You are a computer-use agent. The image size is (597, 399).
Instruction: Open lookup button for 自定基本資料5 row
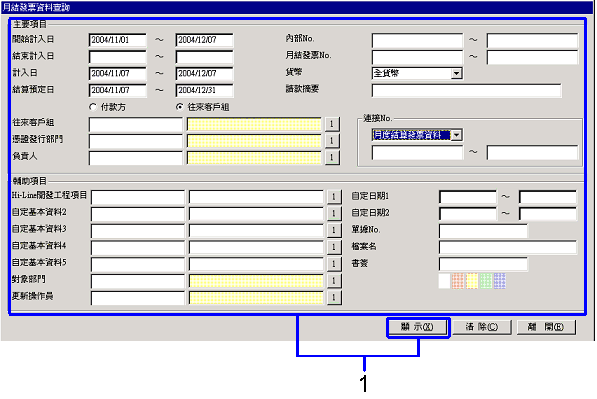point(334,264)
